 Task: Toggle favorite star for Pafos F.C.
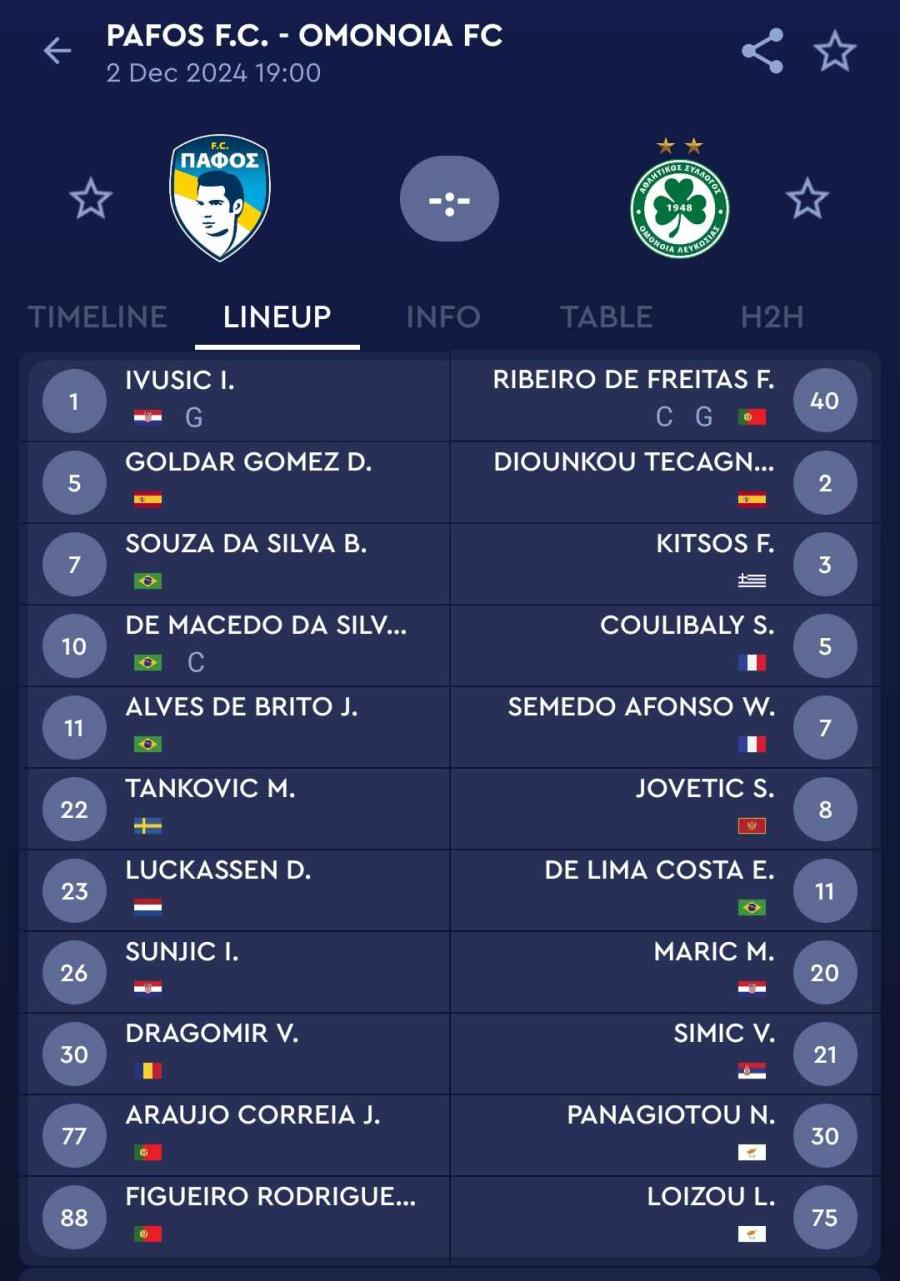pyautogui.click(x=91, y=199)
